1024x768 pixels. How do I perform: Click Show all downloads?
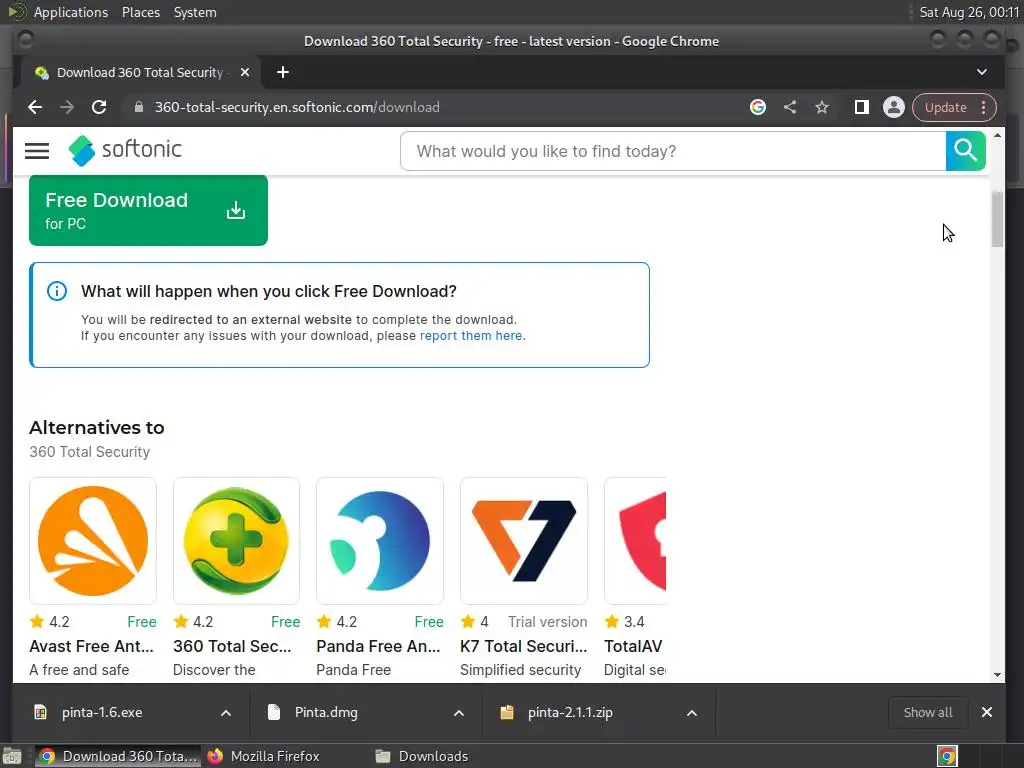(927, 712)
